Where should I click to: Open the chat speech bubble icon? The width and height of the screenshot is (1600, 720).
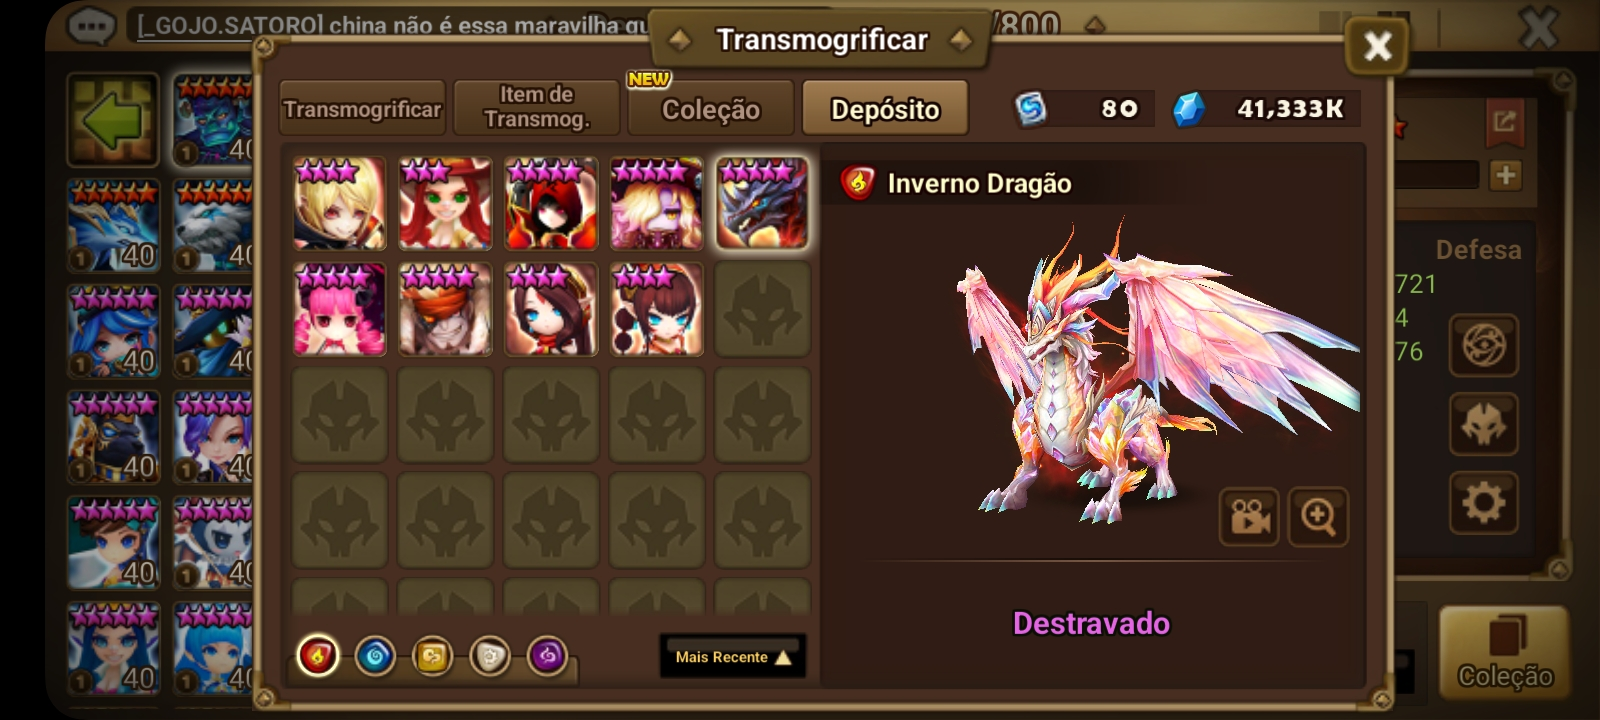(x=91, y=25)
